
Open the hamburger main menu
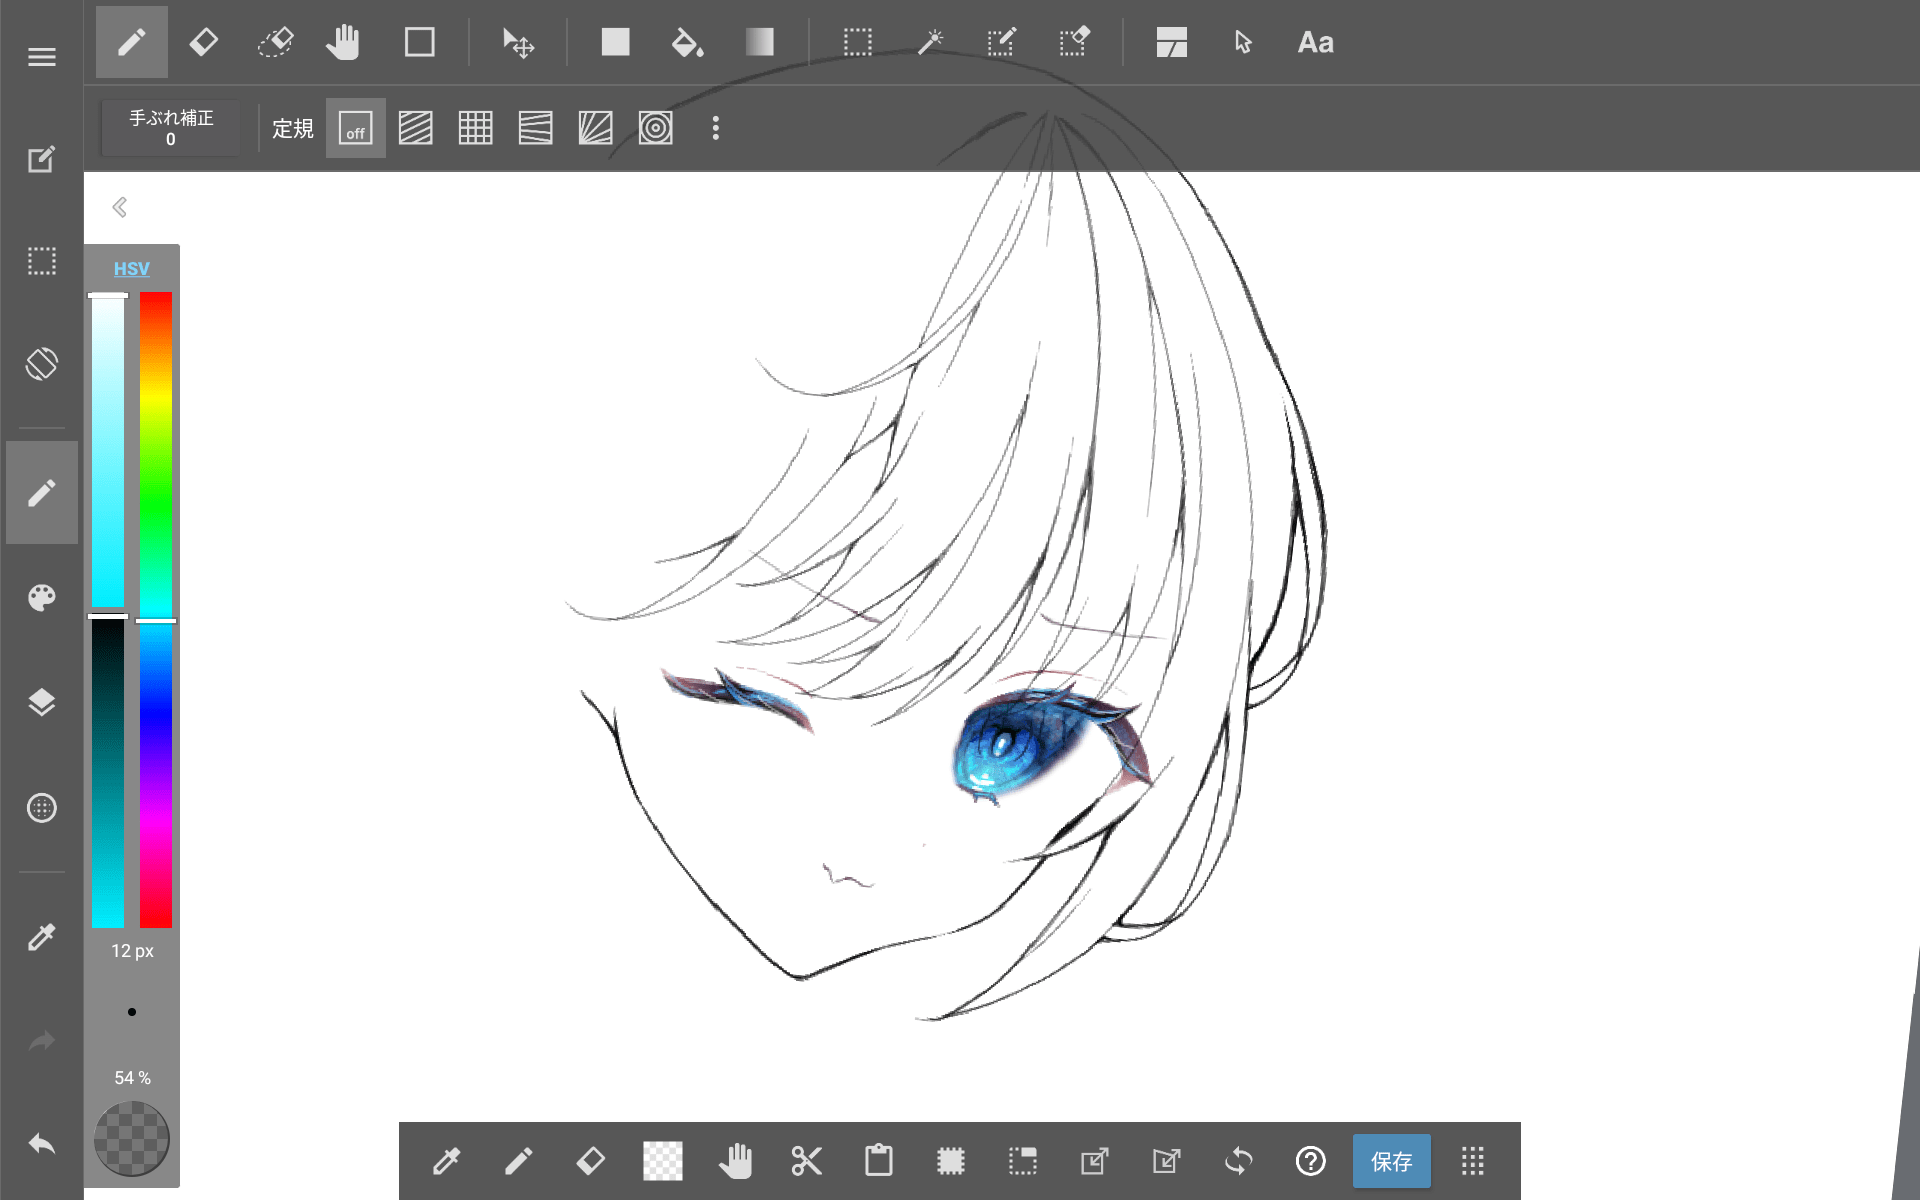[42, 57]
